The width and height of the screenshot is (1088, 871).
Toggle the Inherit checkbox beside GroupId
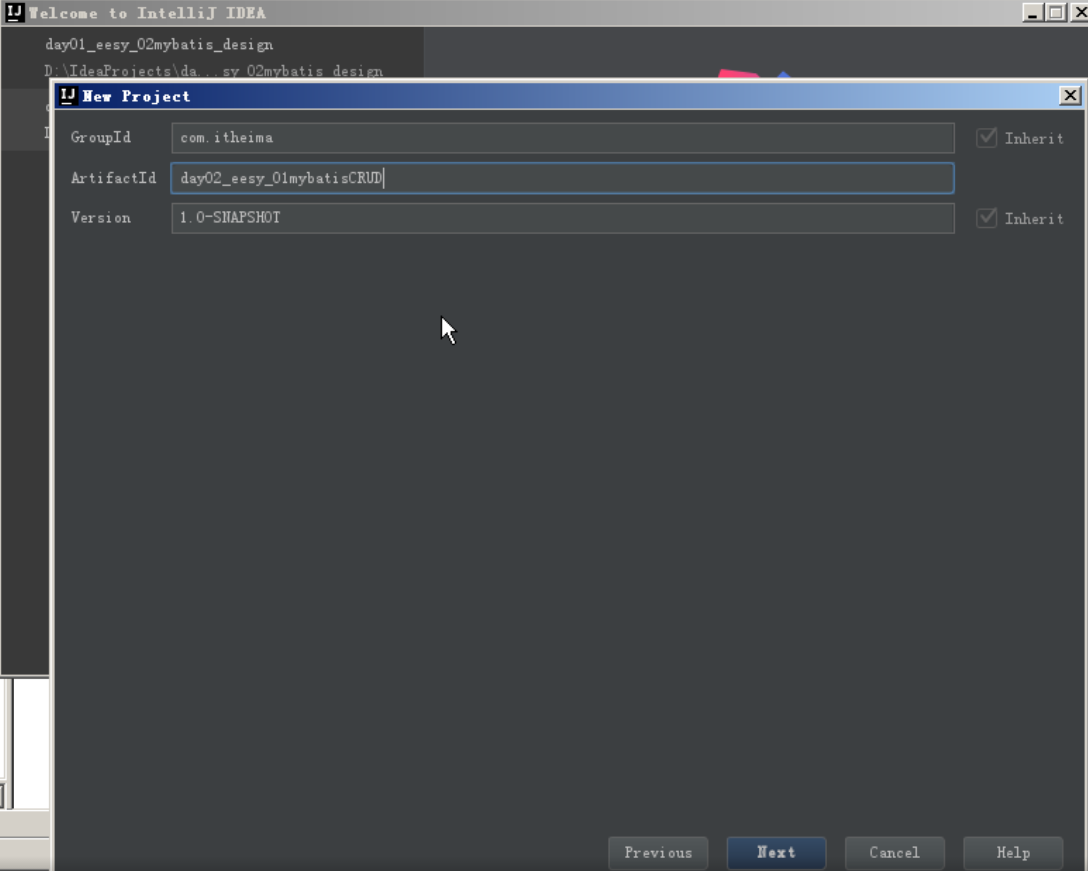pos(986,137)
